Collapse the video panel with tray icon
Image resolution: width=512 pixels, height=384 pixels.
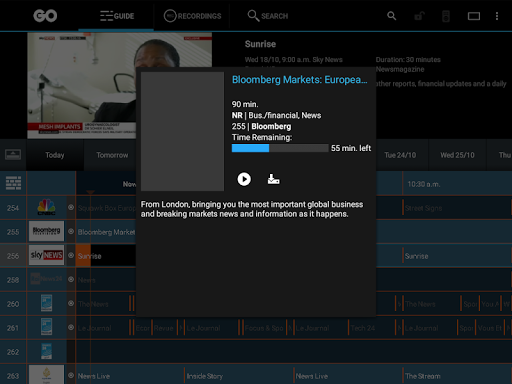coord(13,155)
